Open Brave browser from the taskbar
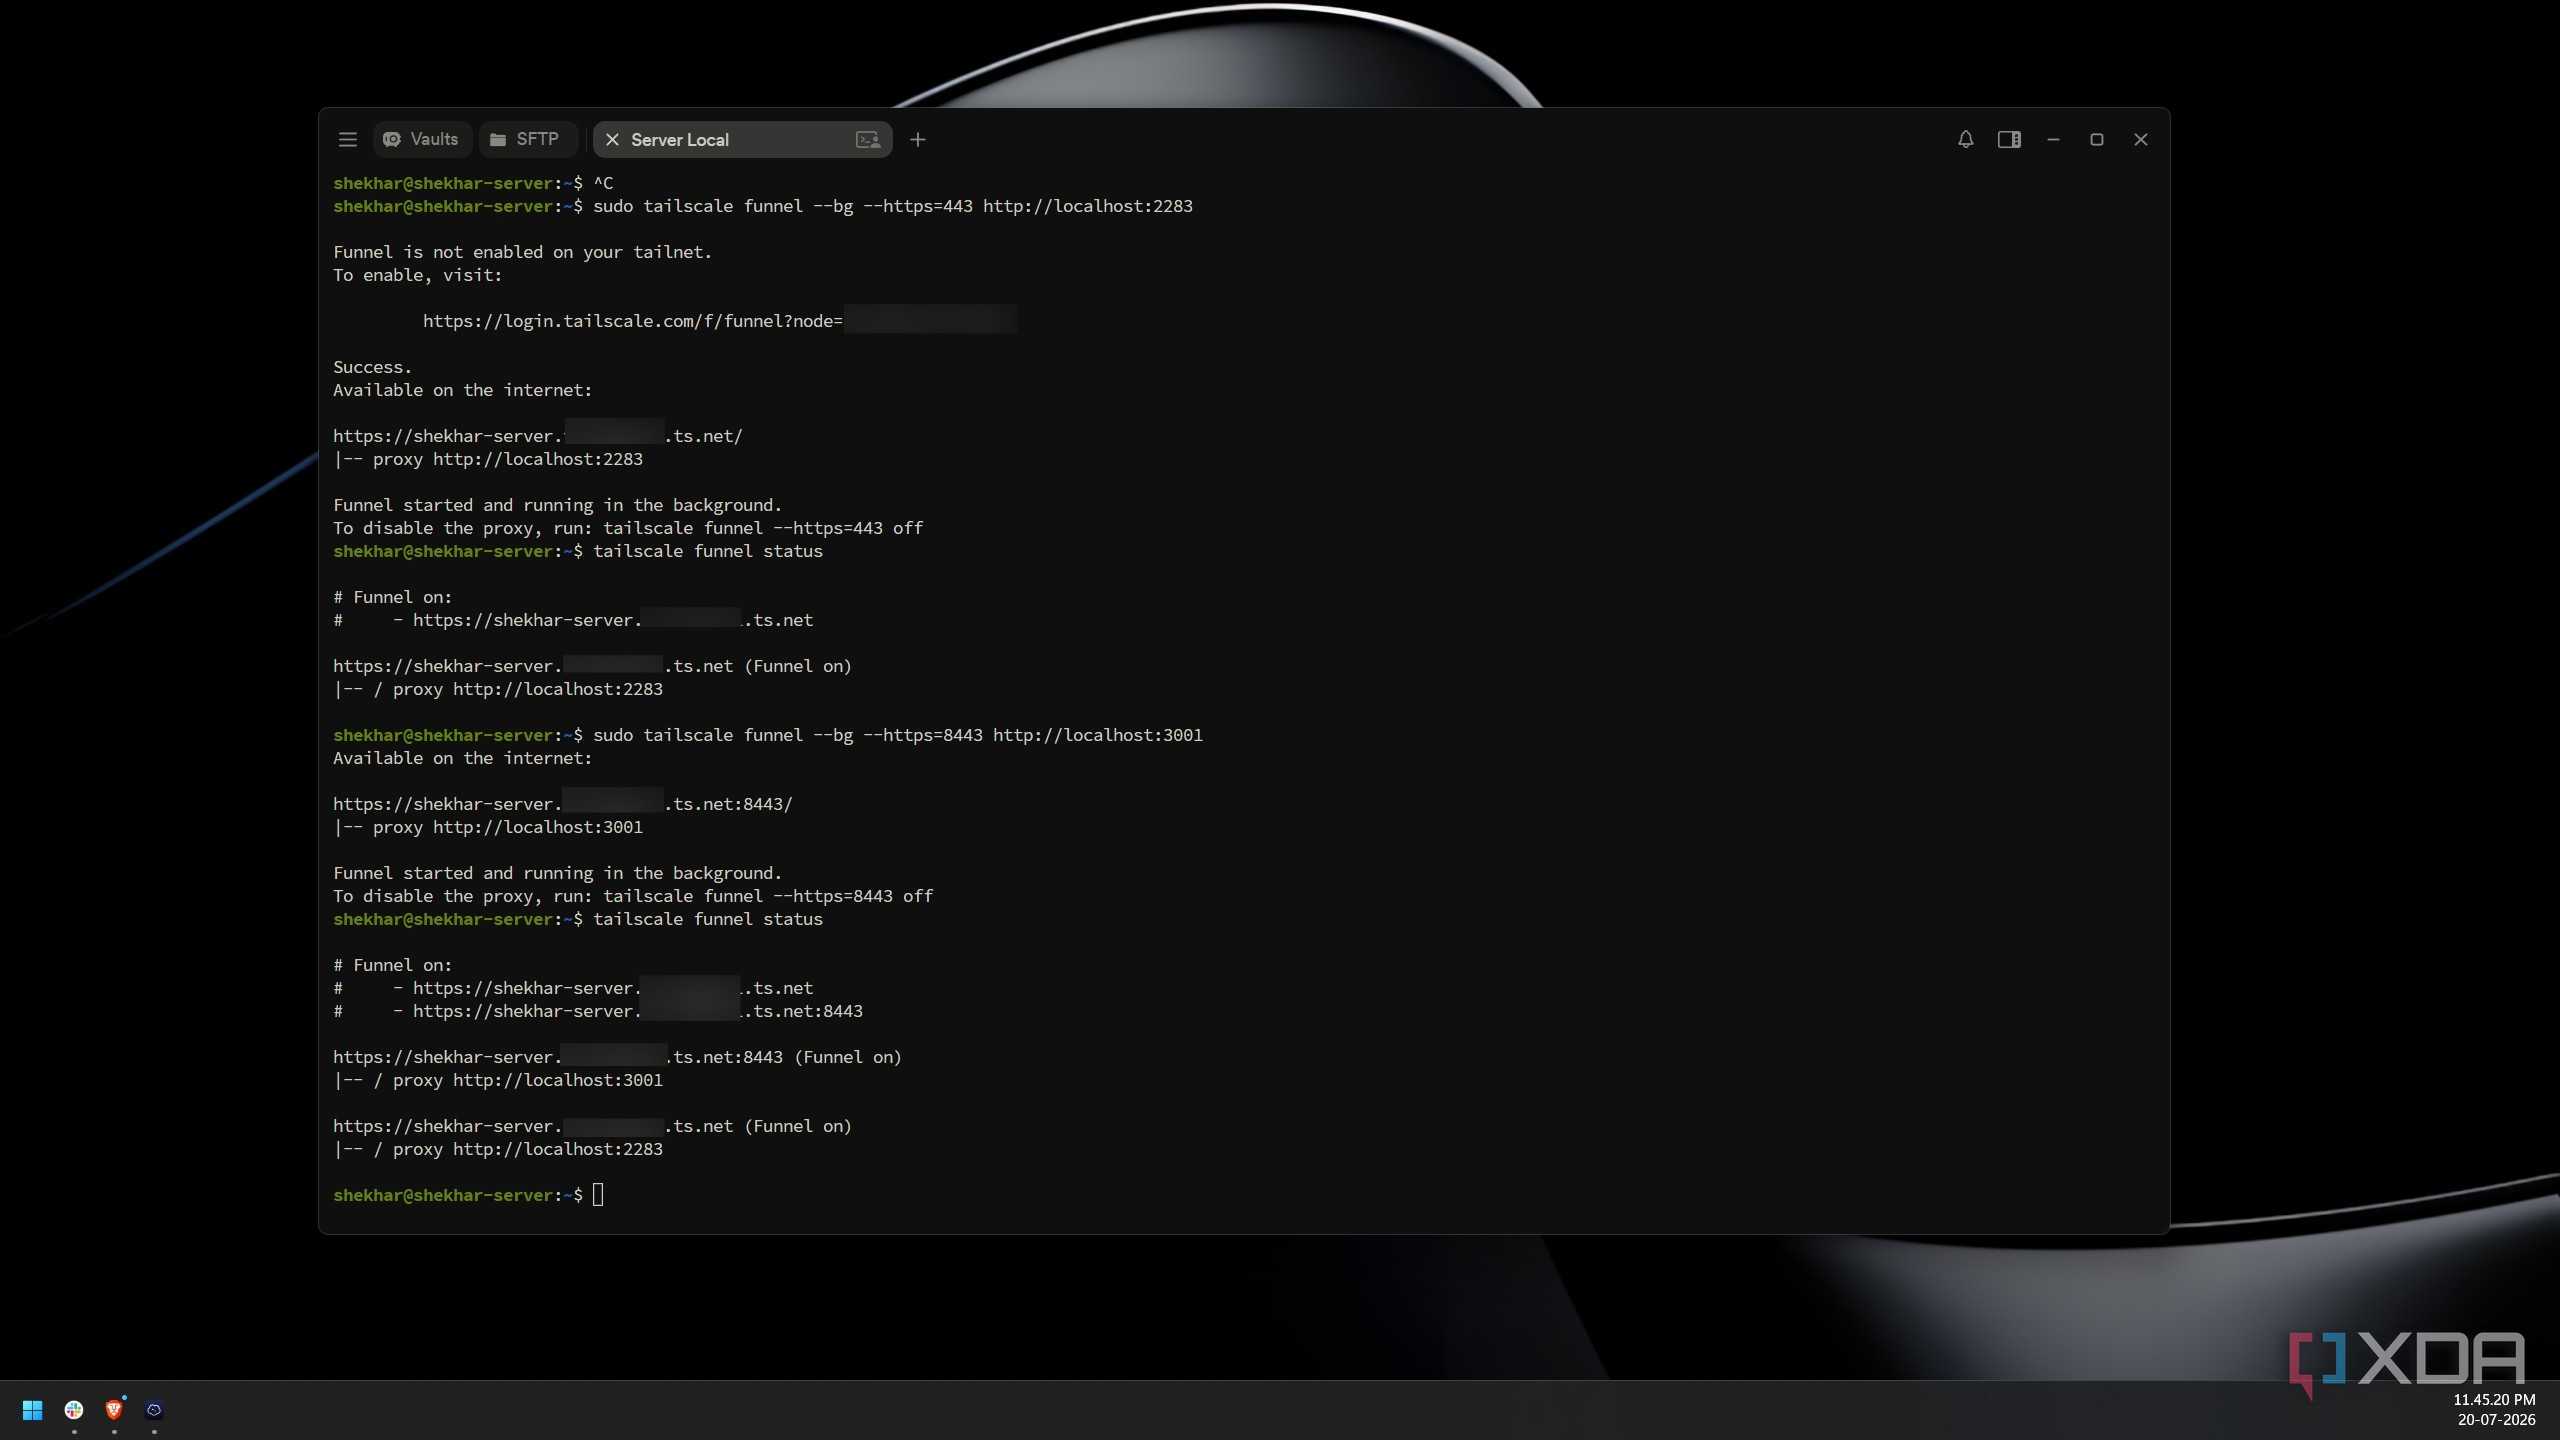The height and width of the screenshot is (1440, 2560). coord(114,1410)
